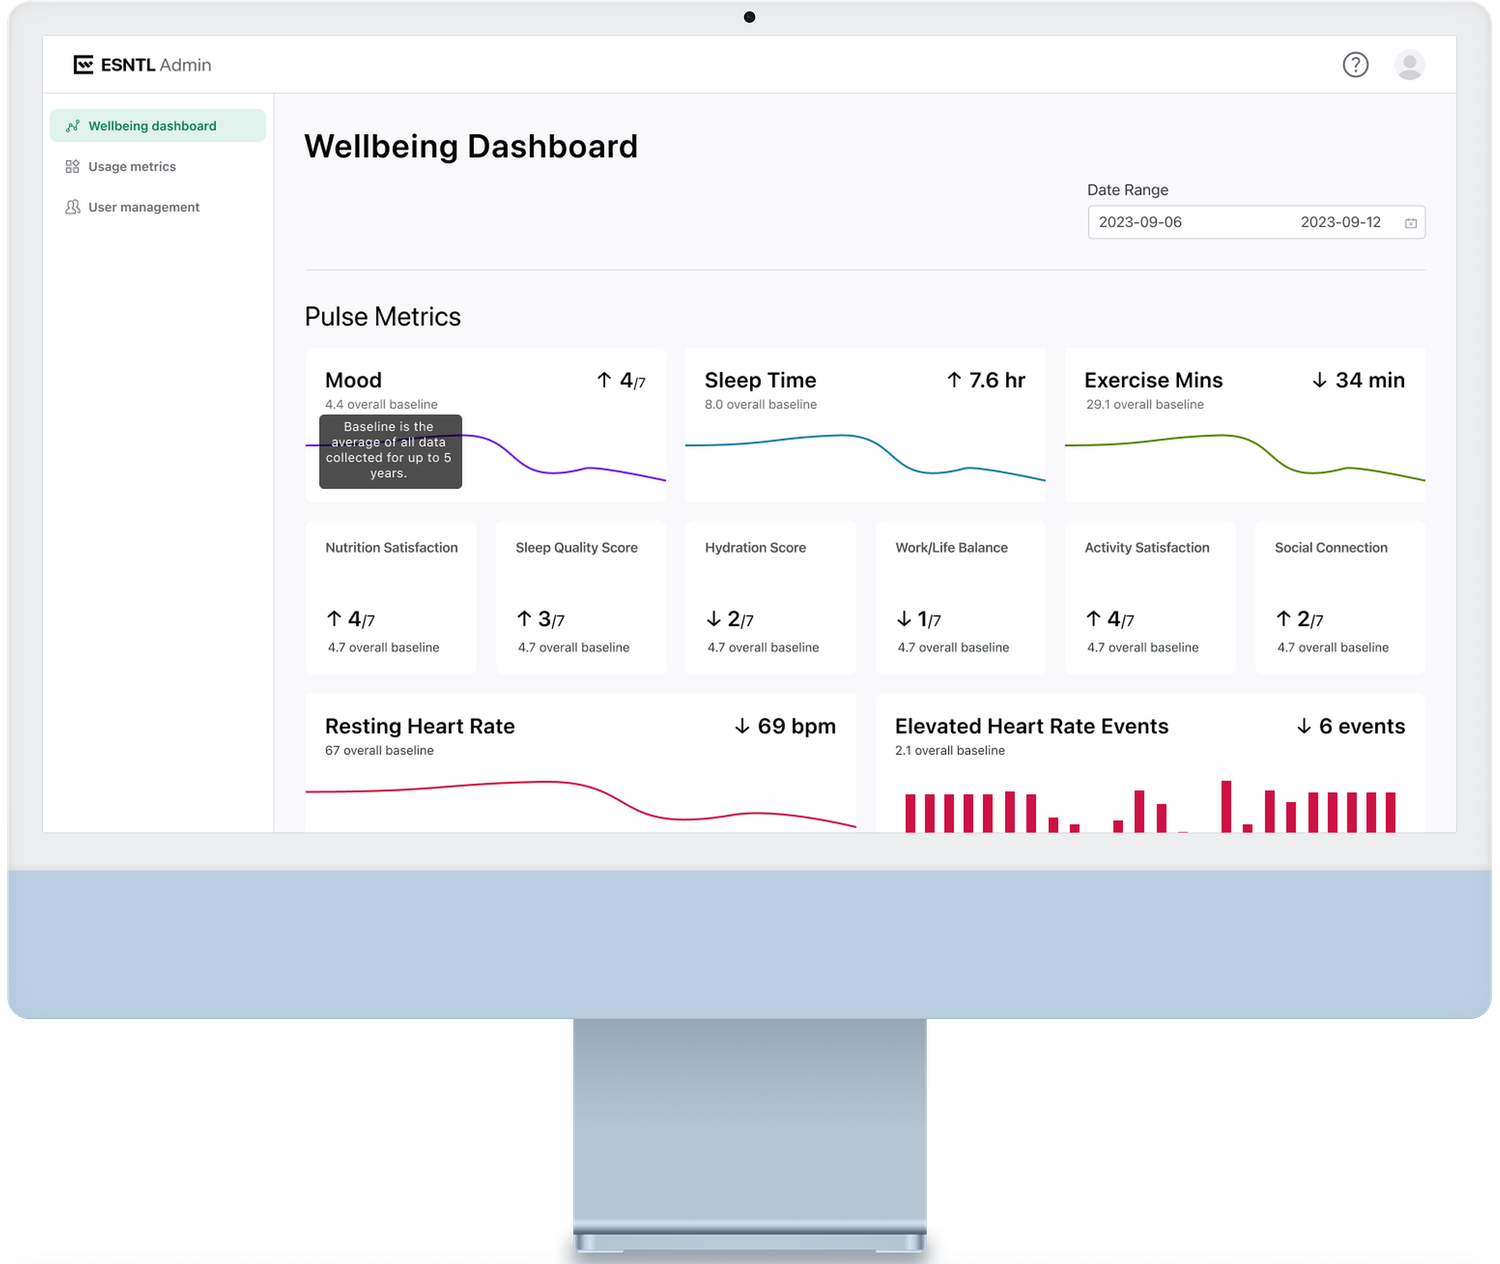
Task: Click the 2.1 overall baseline text
Action: click(950, 751)
